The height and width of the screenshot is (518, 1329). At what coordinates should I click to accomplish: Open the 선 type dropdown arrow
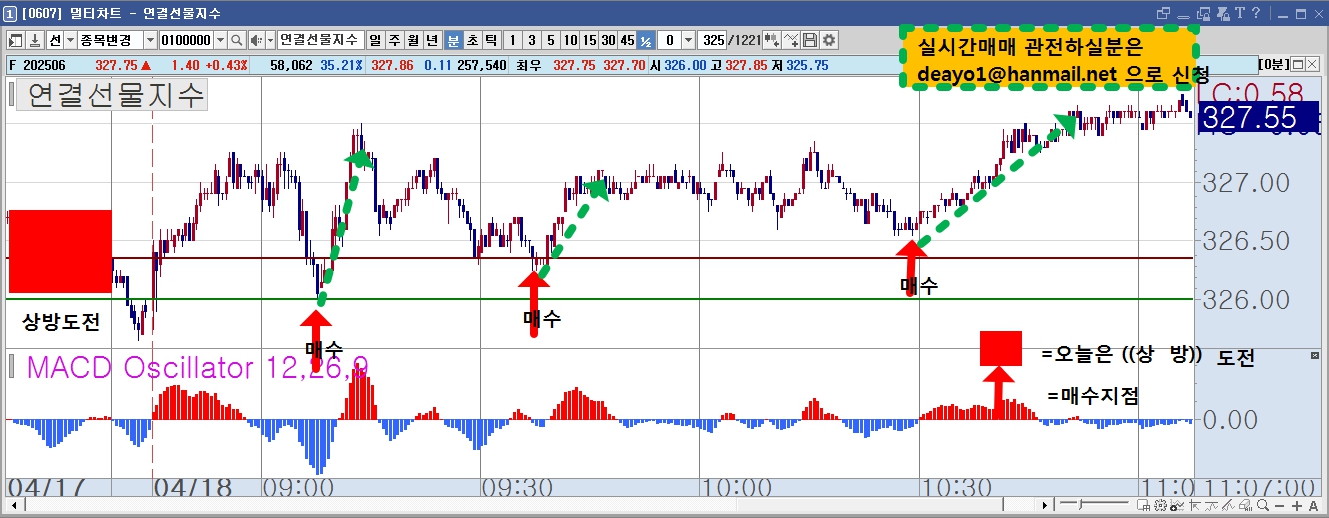point(70,40)
